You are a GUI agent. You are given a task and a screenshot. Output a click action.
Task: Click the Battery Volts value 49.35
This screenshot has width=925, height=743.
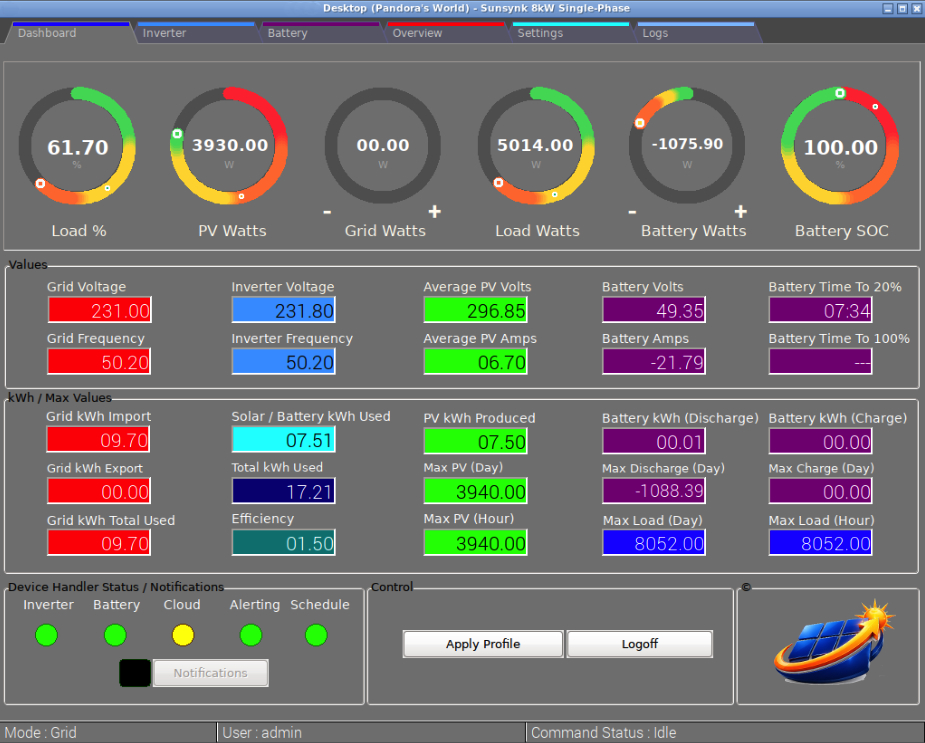tap(654, 310)
